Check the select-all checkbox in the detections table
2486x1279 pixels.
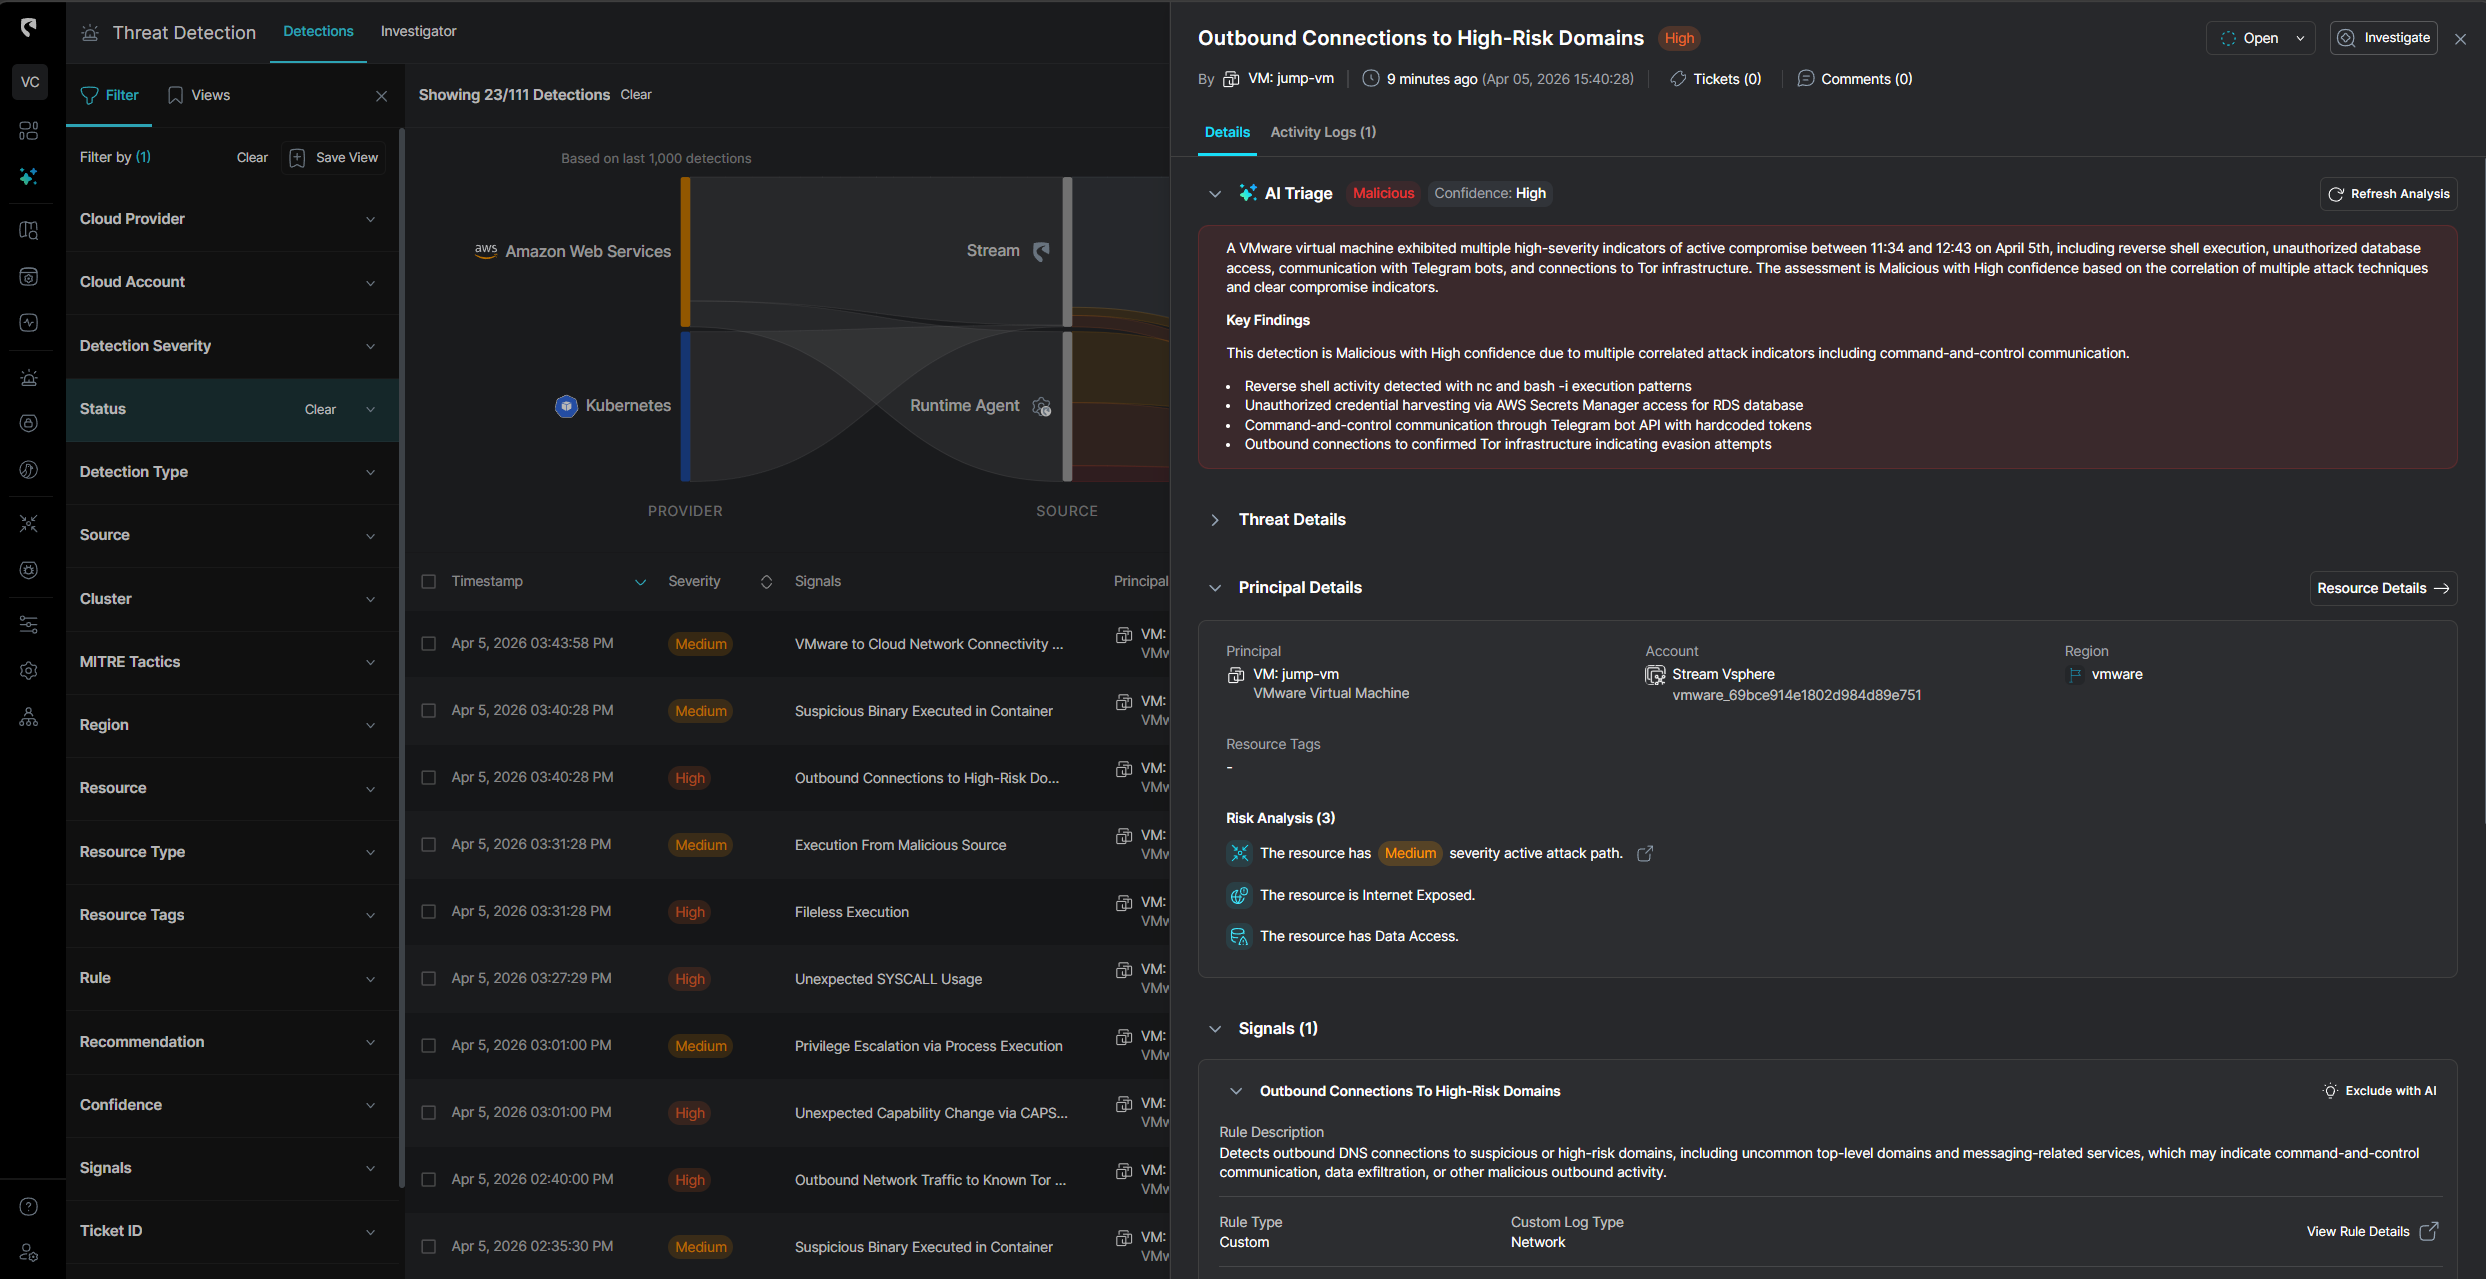429,581
